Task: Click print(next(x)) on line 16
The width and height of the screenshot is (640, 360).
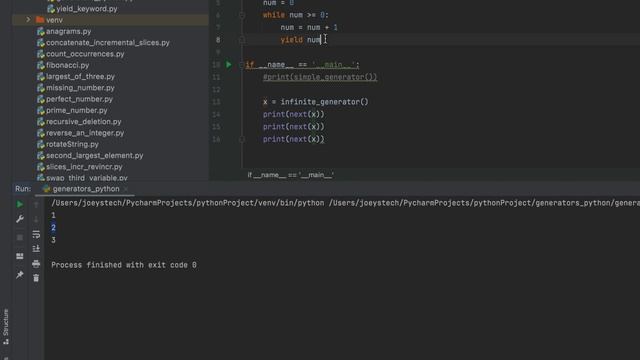Action: click(x=293, y=139)
